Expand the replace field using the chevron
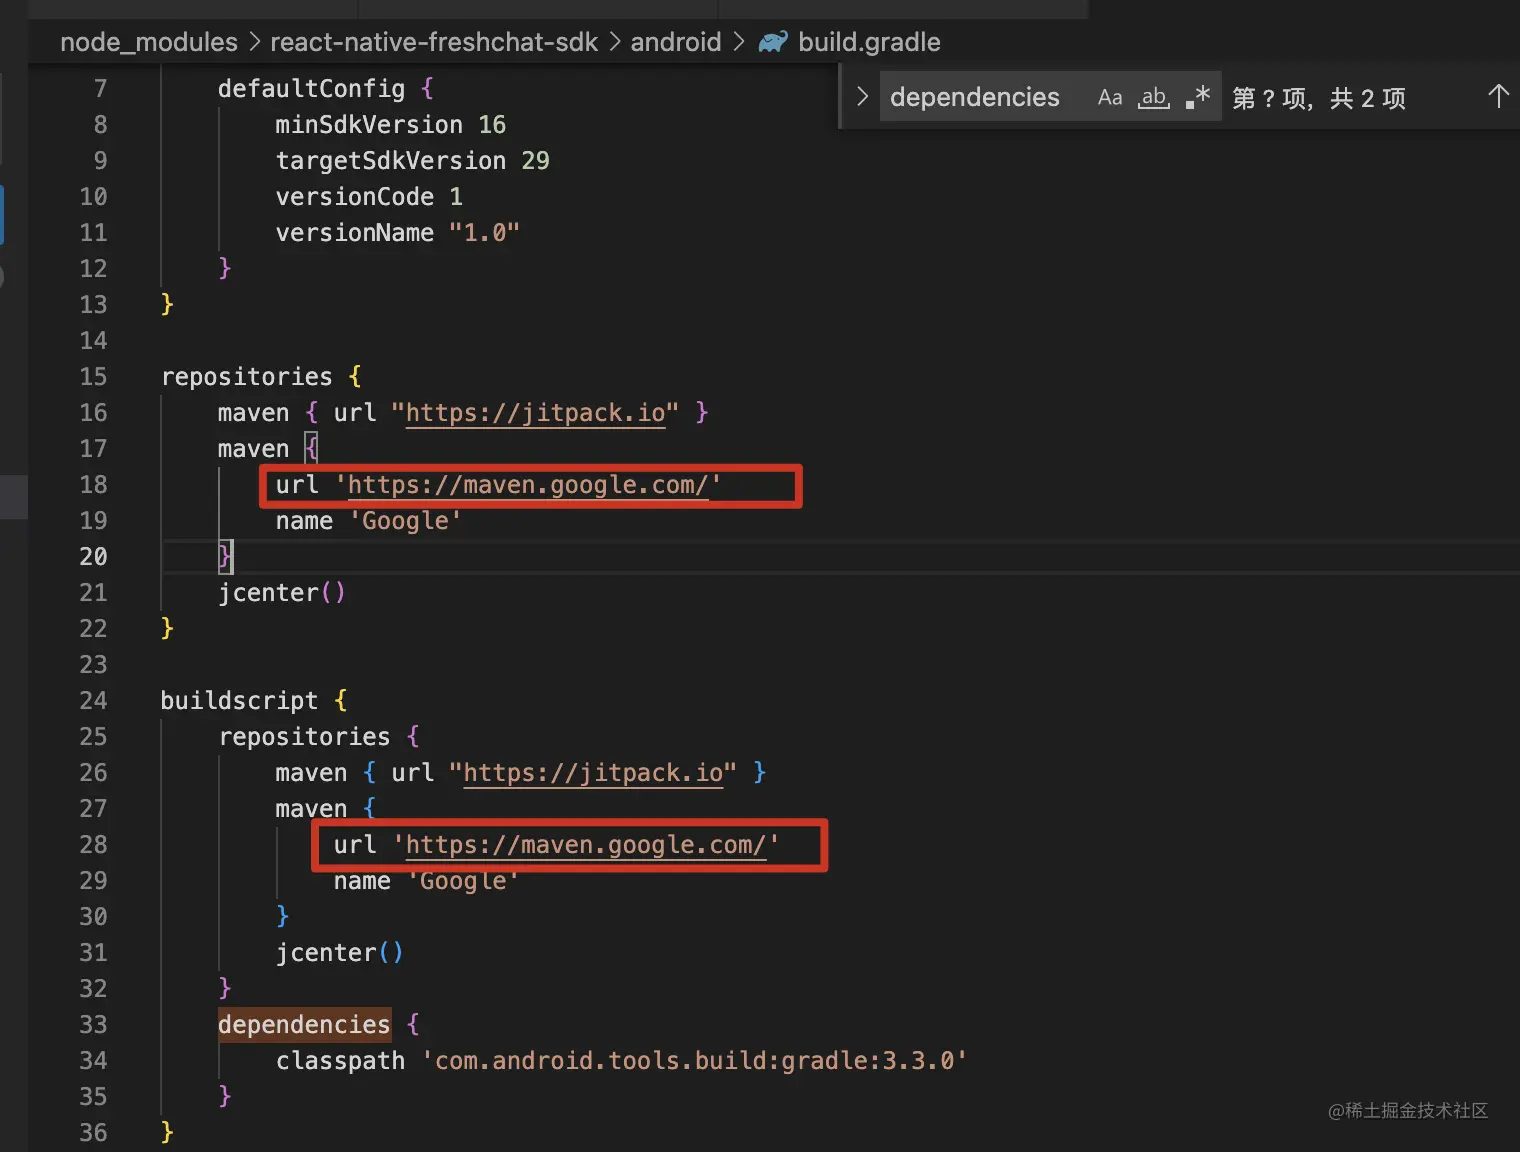 coord(862,97)
